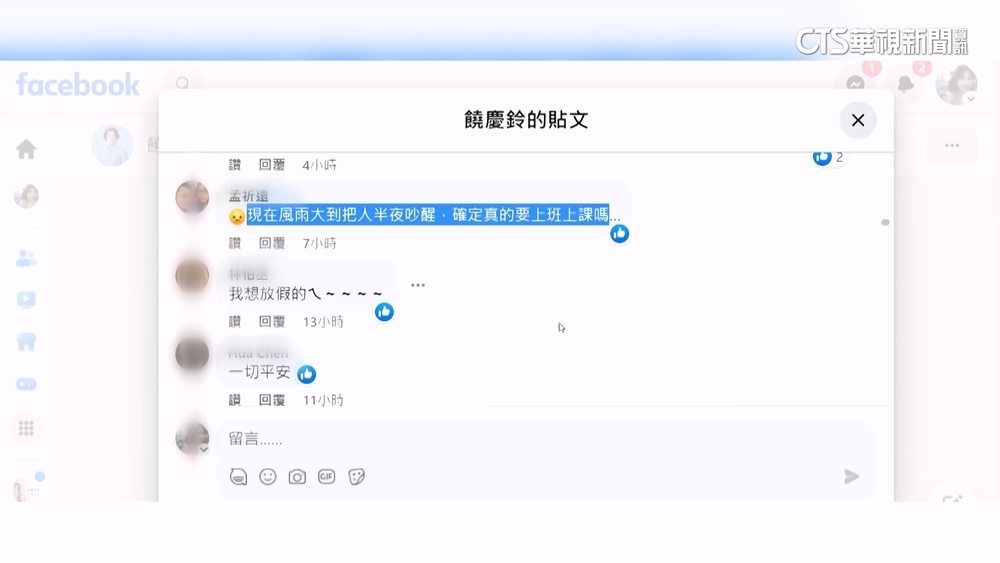The image size is (1000, 563).
Task: Click the 13小時 timestamp
Action: click(x=323, y=321)
